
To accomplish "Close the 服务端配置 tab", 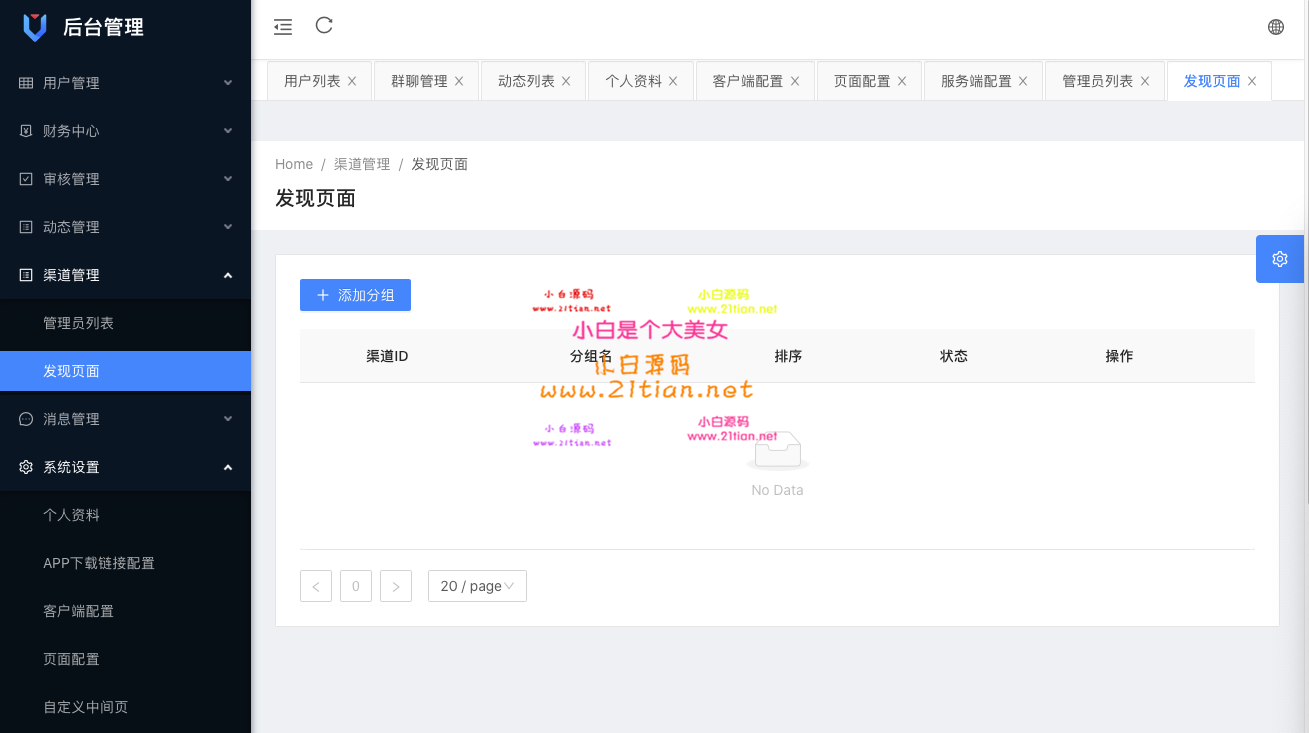I will pyautogui.click(x=1023, y=81).
